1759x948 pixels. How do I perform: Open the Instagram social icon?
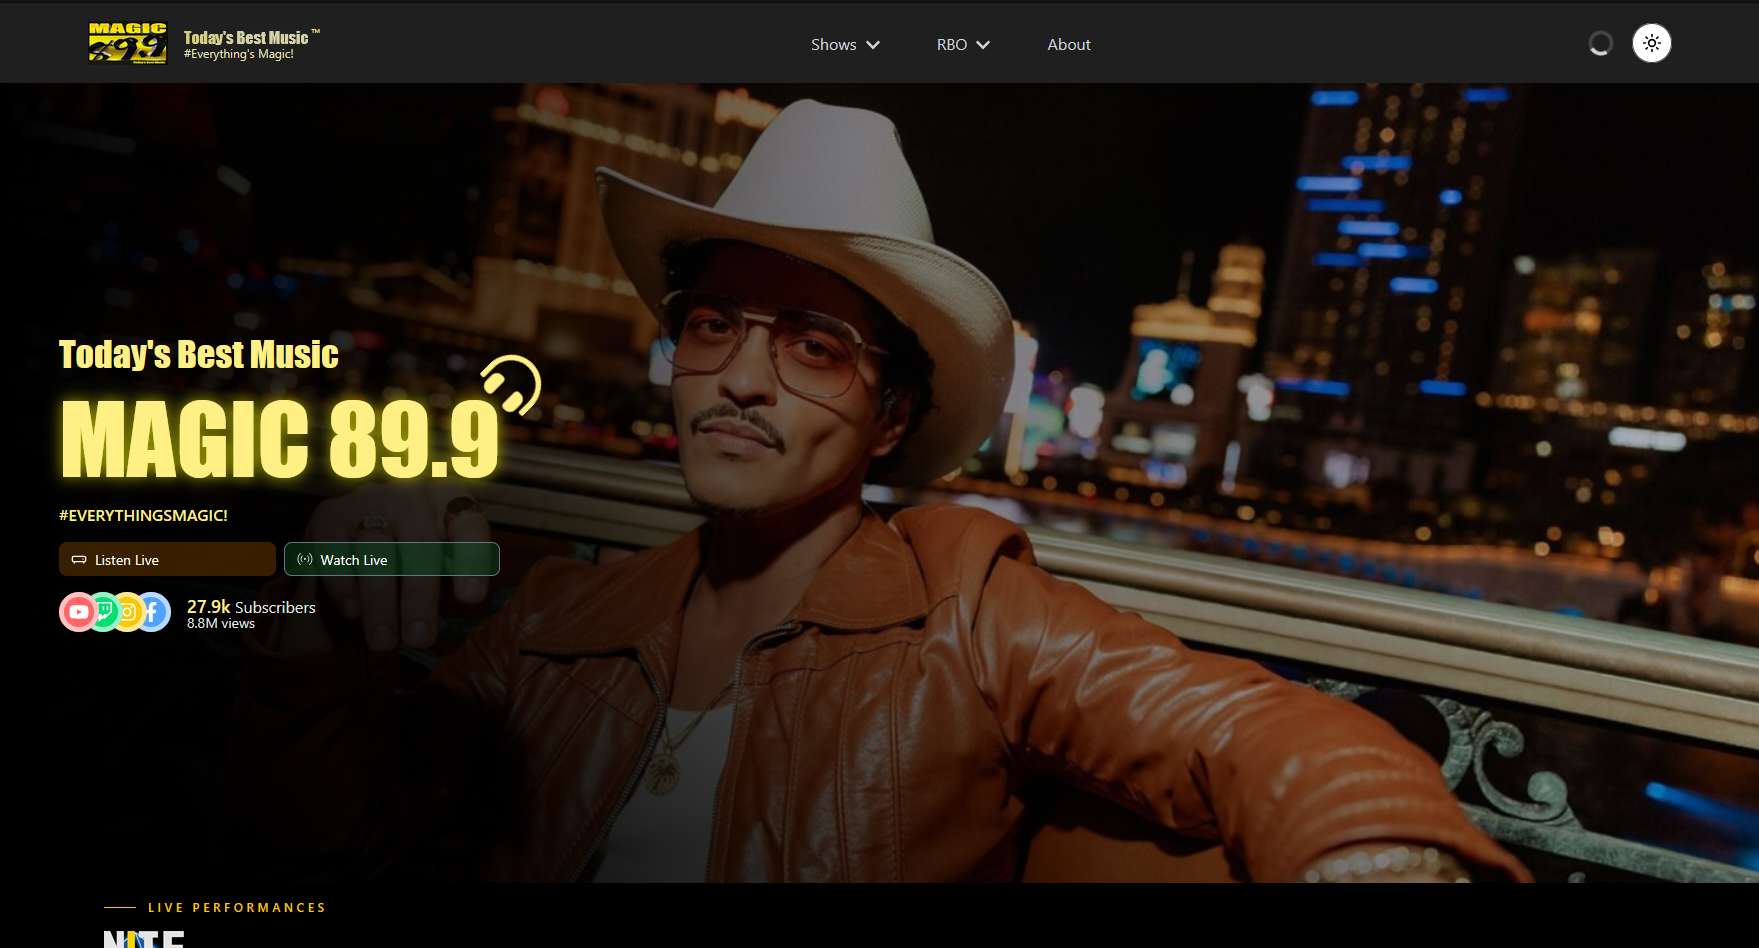128,612
